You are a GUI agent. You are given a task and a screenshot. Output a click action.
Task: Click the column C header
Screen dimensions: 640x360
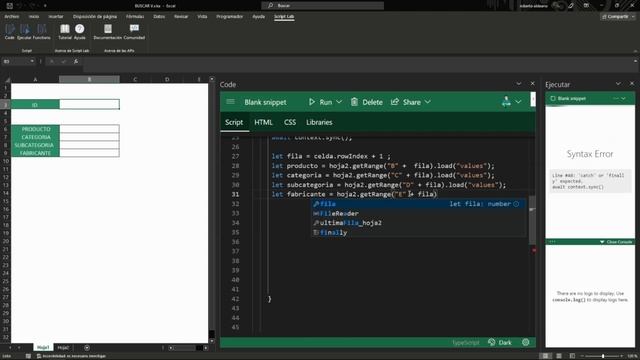135,79
